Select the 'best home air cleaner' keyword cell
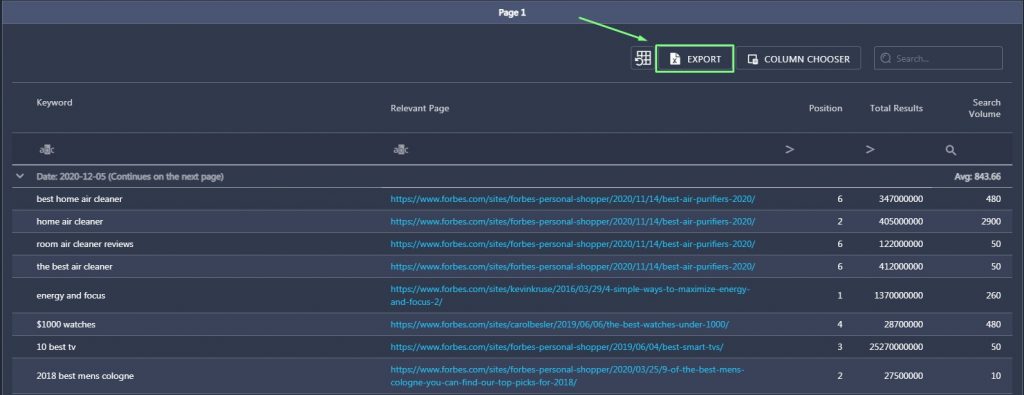This screenshot has height=395, width=1024. tap(79, 199)
